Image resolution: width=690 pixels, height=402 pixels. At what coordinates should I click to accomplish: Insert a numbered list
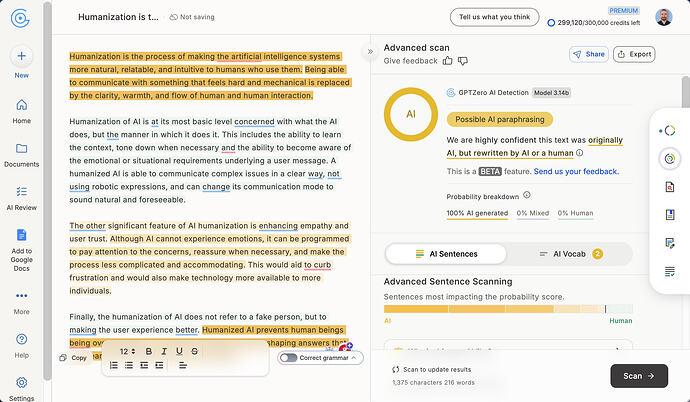[114, 365]
